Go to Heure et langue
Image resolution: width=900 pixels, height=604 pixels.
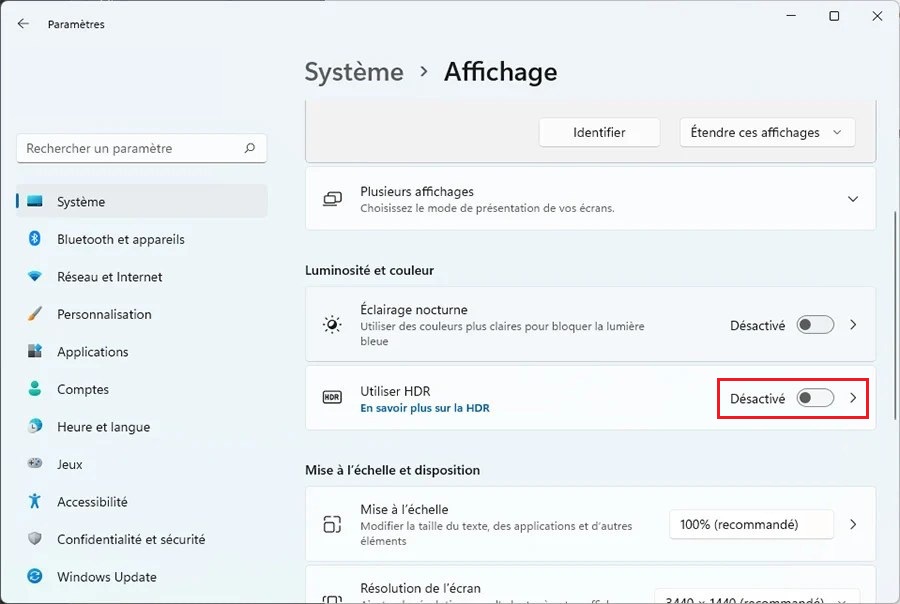[x=142, y=427]
